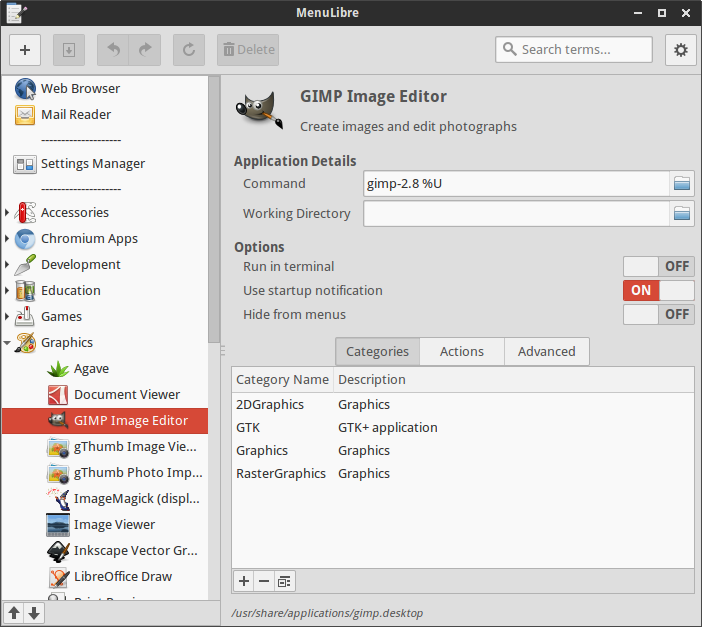Add a category with plus button
Image resolution: width=702 pixels, height=627 pixels.
[x=244, y=581]
